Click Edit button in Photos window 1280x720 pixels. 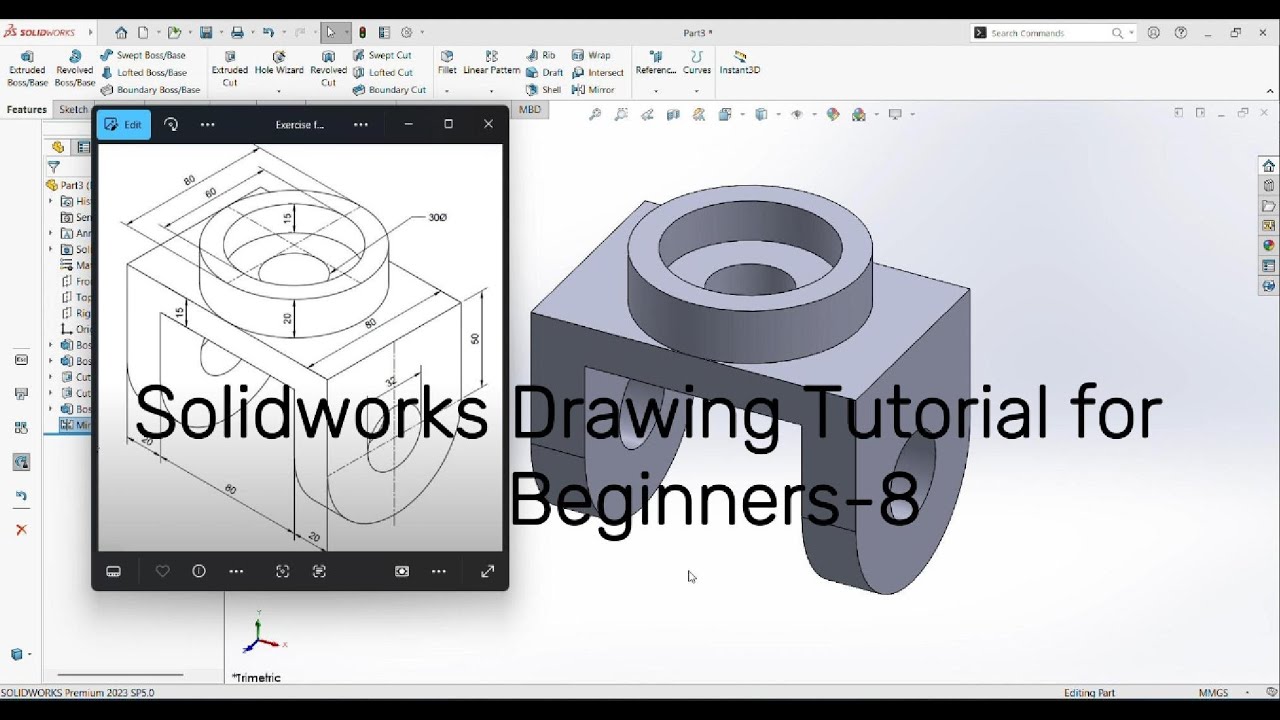tap(124, 125)
